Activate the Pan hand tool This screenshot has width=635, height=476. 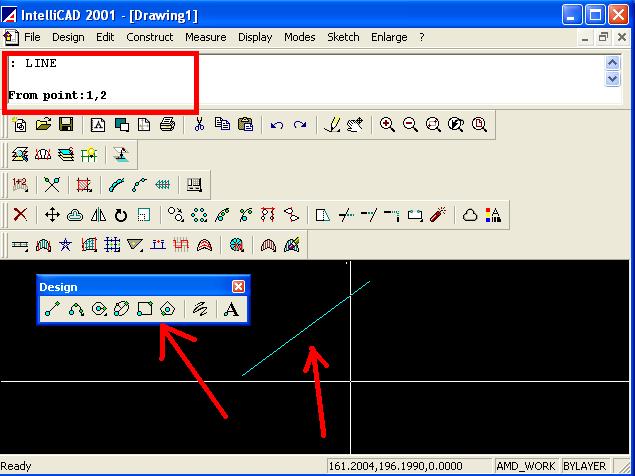[x=355, y=124]
